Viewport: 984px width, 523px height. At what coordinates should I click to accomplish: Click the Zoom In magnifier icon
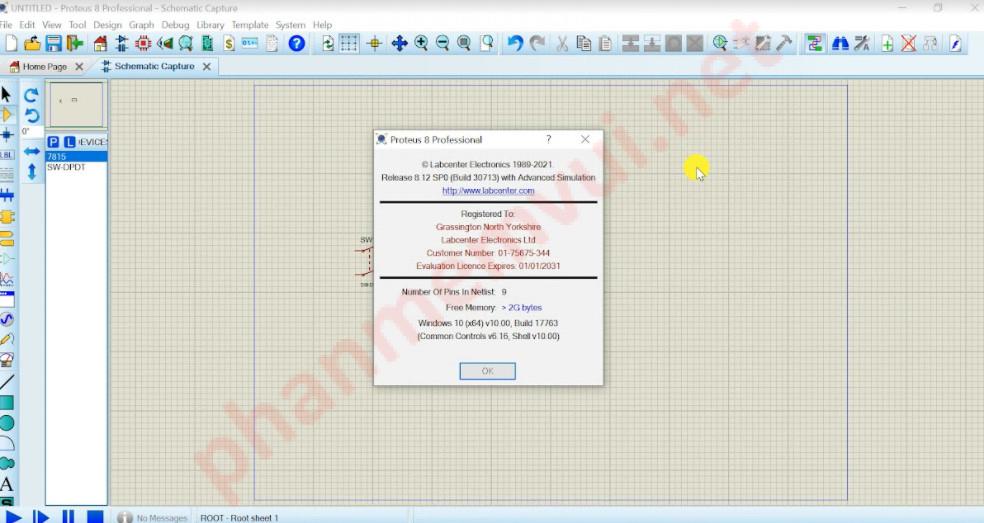pyautogui.click(x=421, y=43)
